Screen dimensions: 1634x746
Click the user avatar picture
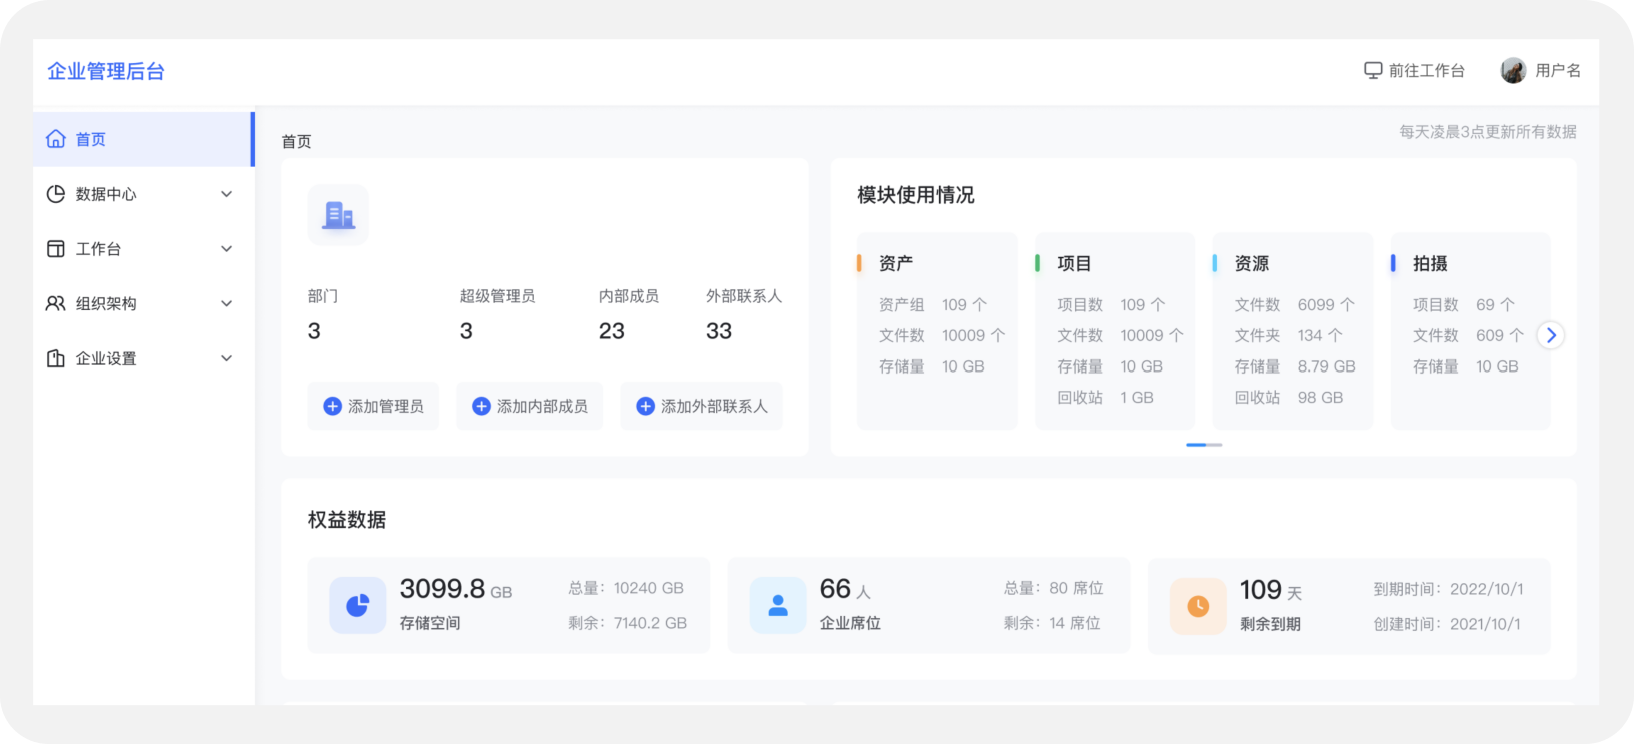pyautogui.click(x=1513, y=70)
